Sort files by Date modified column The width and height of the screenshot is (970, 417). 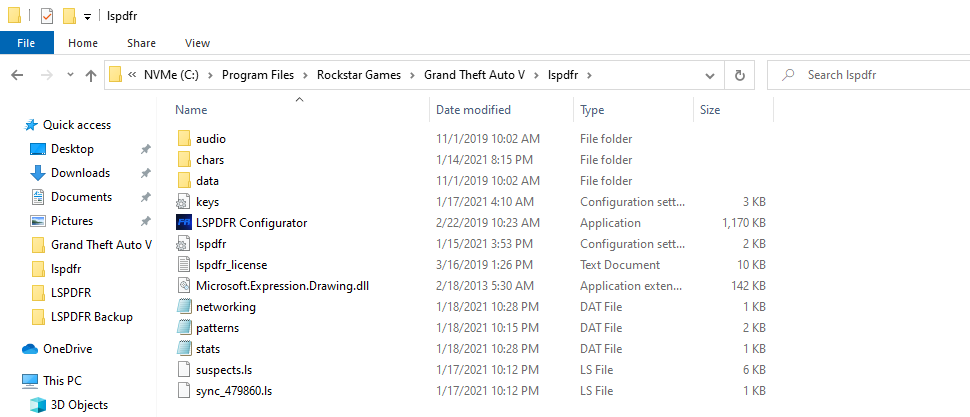pyautogui.click(x=474, y=110)
